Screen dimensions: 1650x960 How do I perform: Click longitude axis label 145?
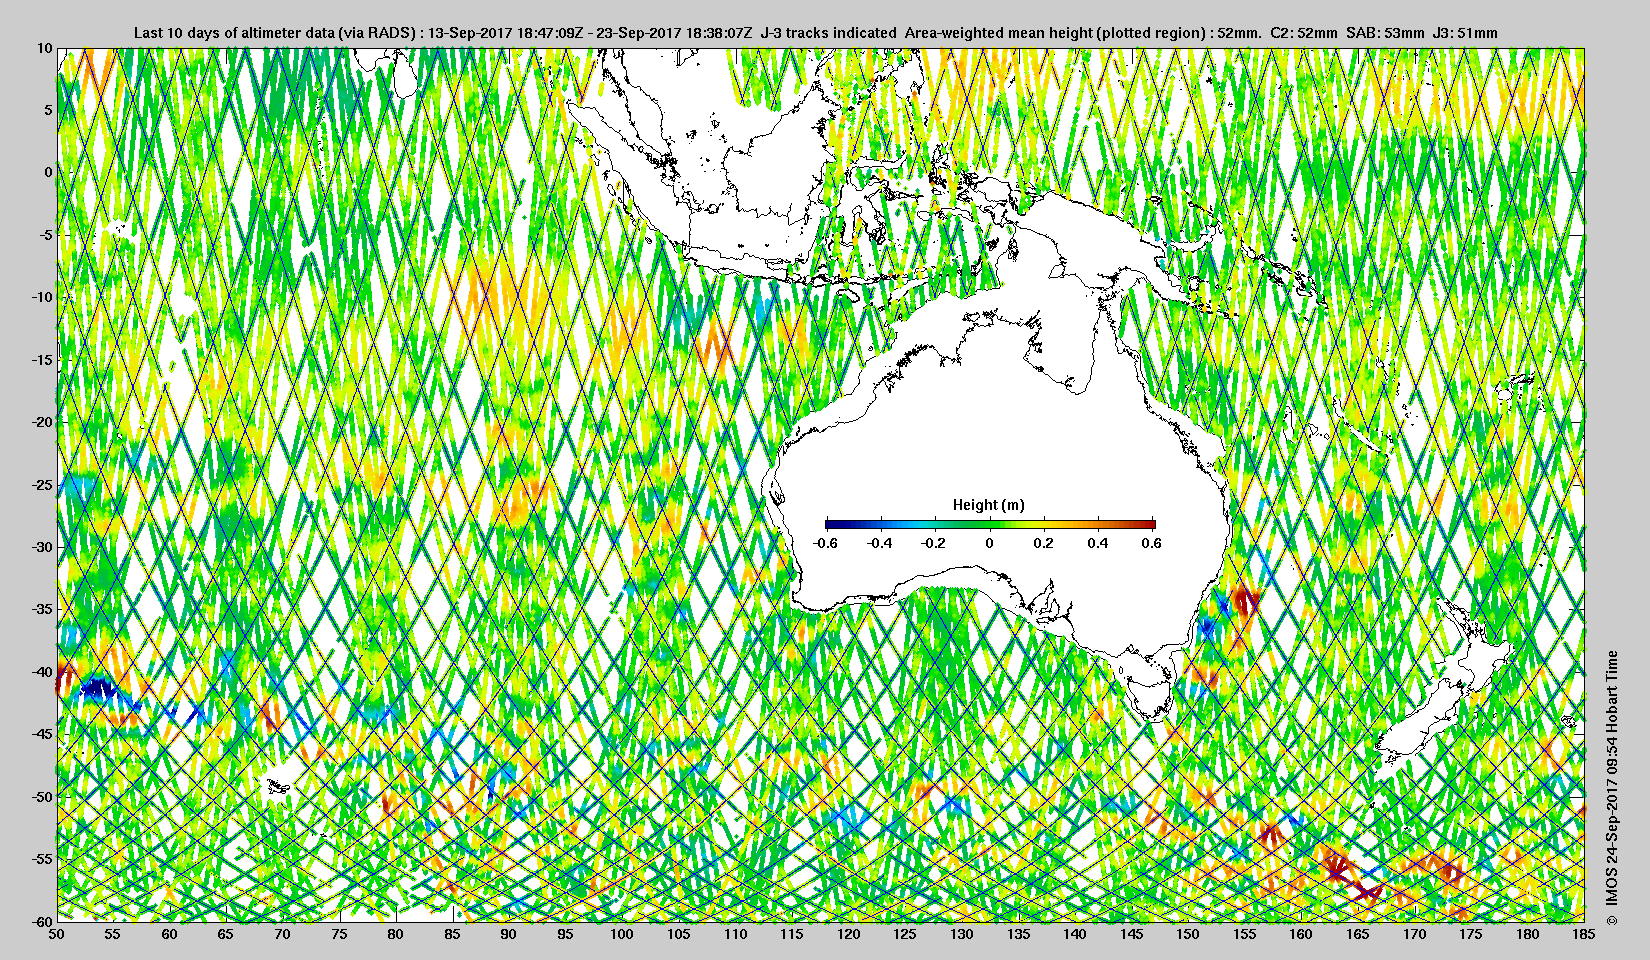1131,934
